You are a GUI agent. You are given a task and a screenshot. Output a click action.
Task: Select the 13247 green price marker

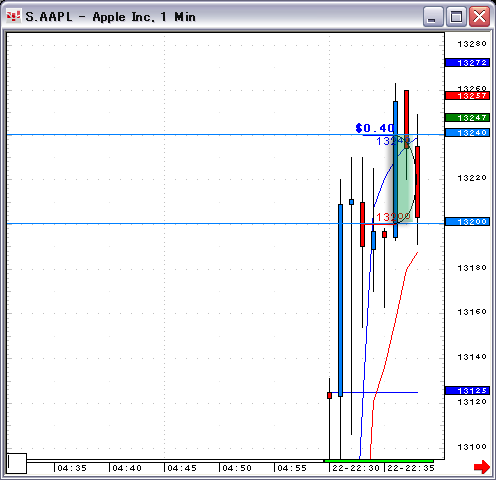[x=467, y=118]
